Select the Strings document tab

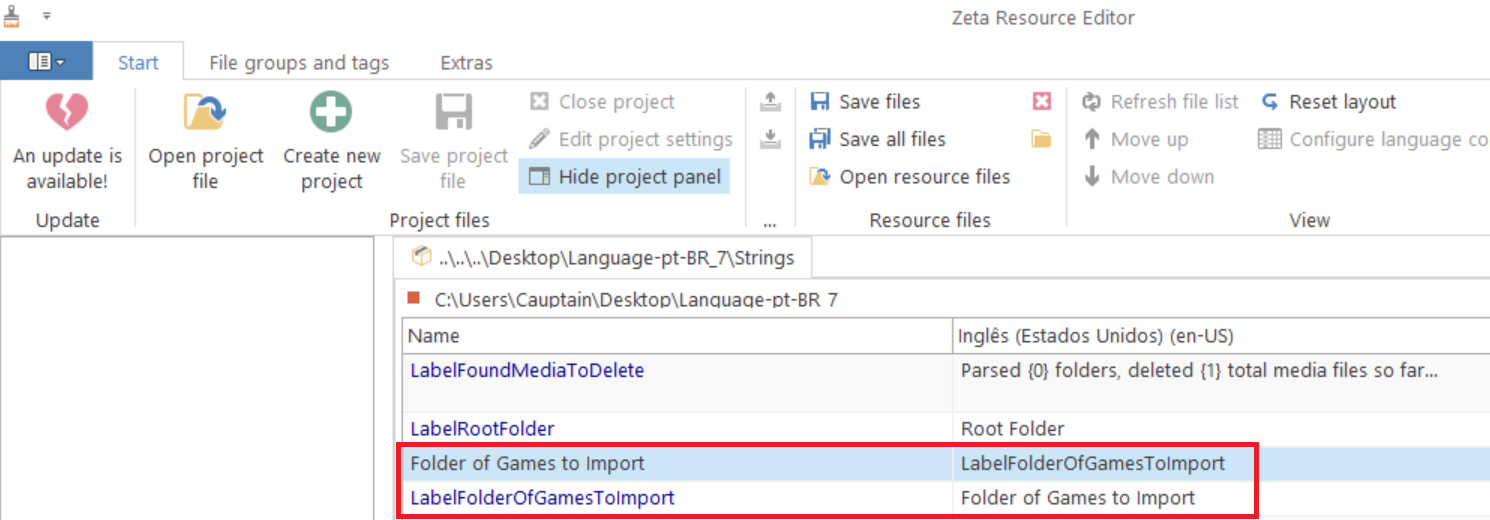click(x=602, y=258)
